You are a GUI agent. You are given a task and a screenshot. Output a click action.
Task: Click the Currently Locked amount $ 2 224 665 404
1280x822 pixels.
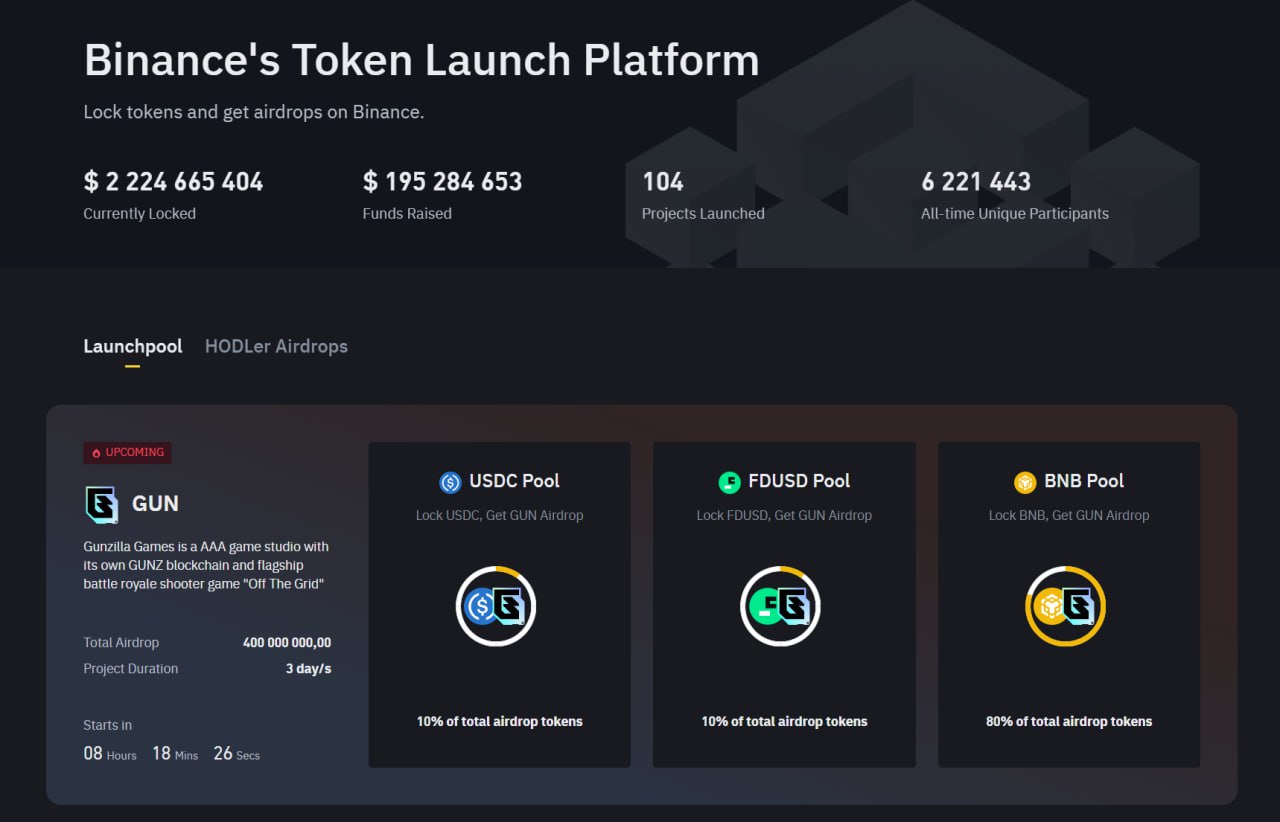(x=173, y=182)
